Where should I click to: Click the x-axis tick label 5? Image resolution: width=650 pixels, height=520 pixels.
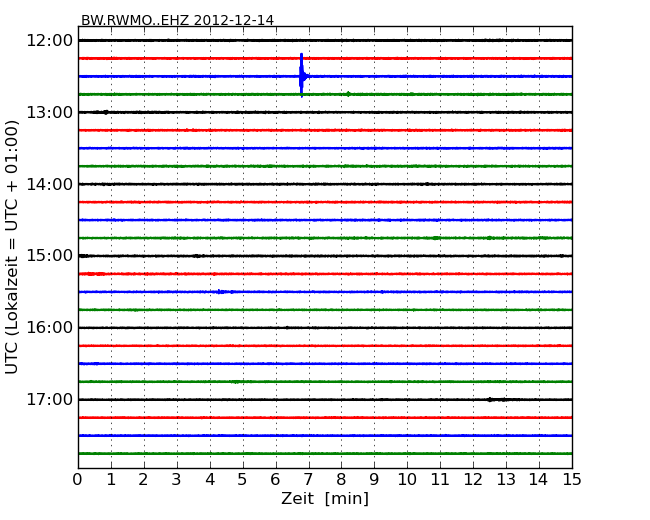pyautogui.click(x=243, y=480)
